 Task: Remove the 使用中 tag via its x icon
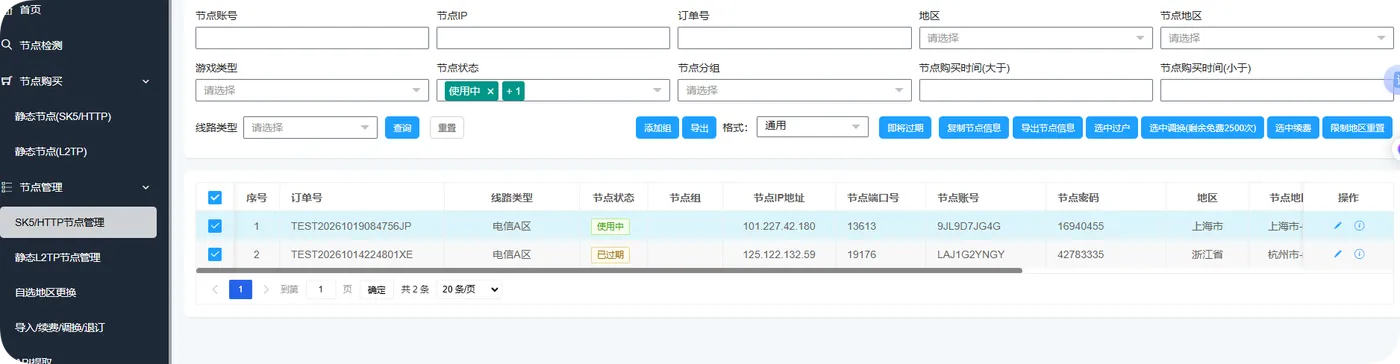click(x=490, y=91)
